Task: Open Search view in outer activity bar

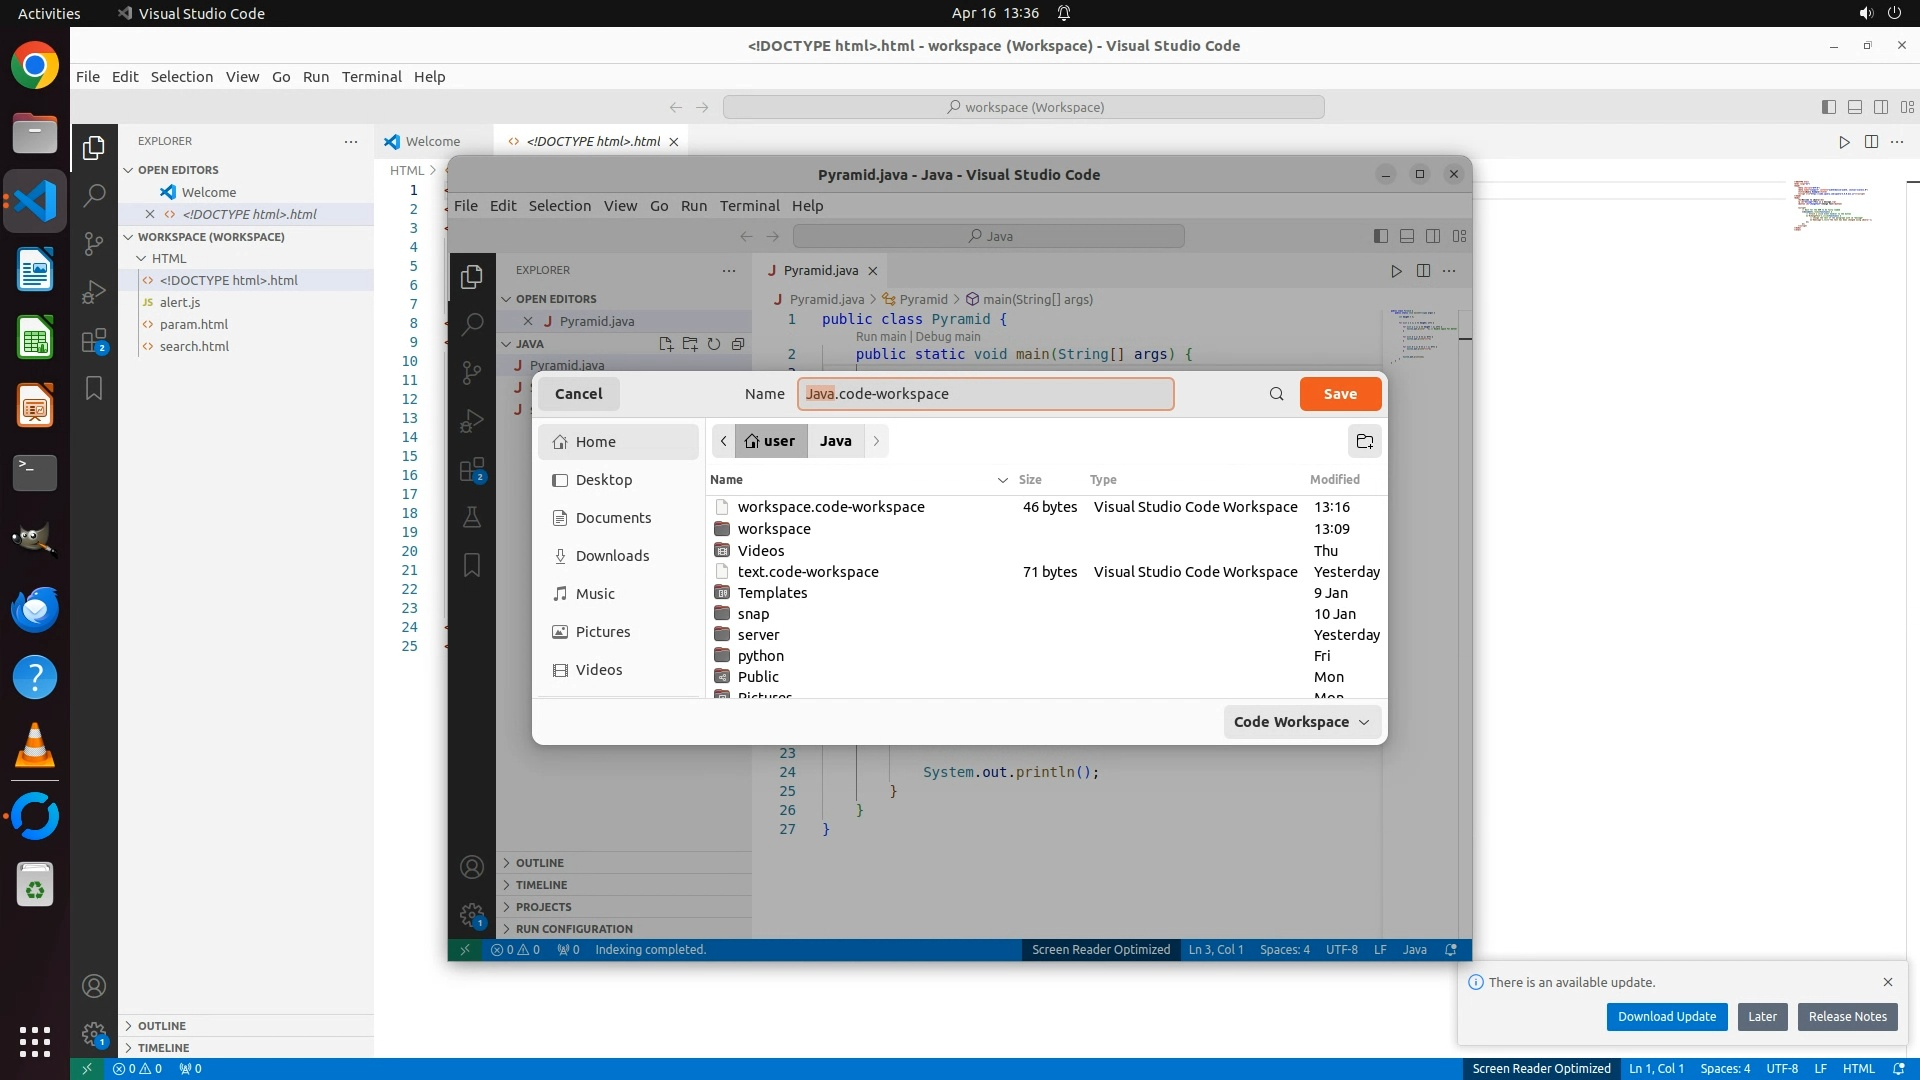Action: (x=94, y=195)
